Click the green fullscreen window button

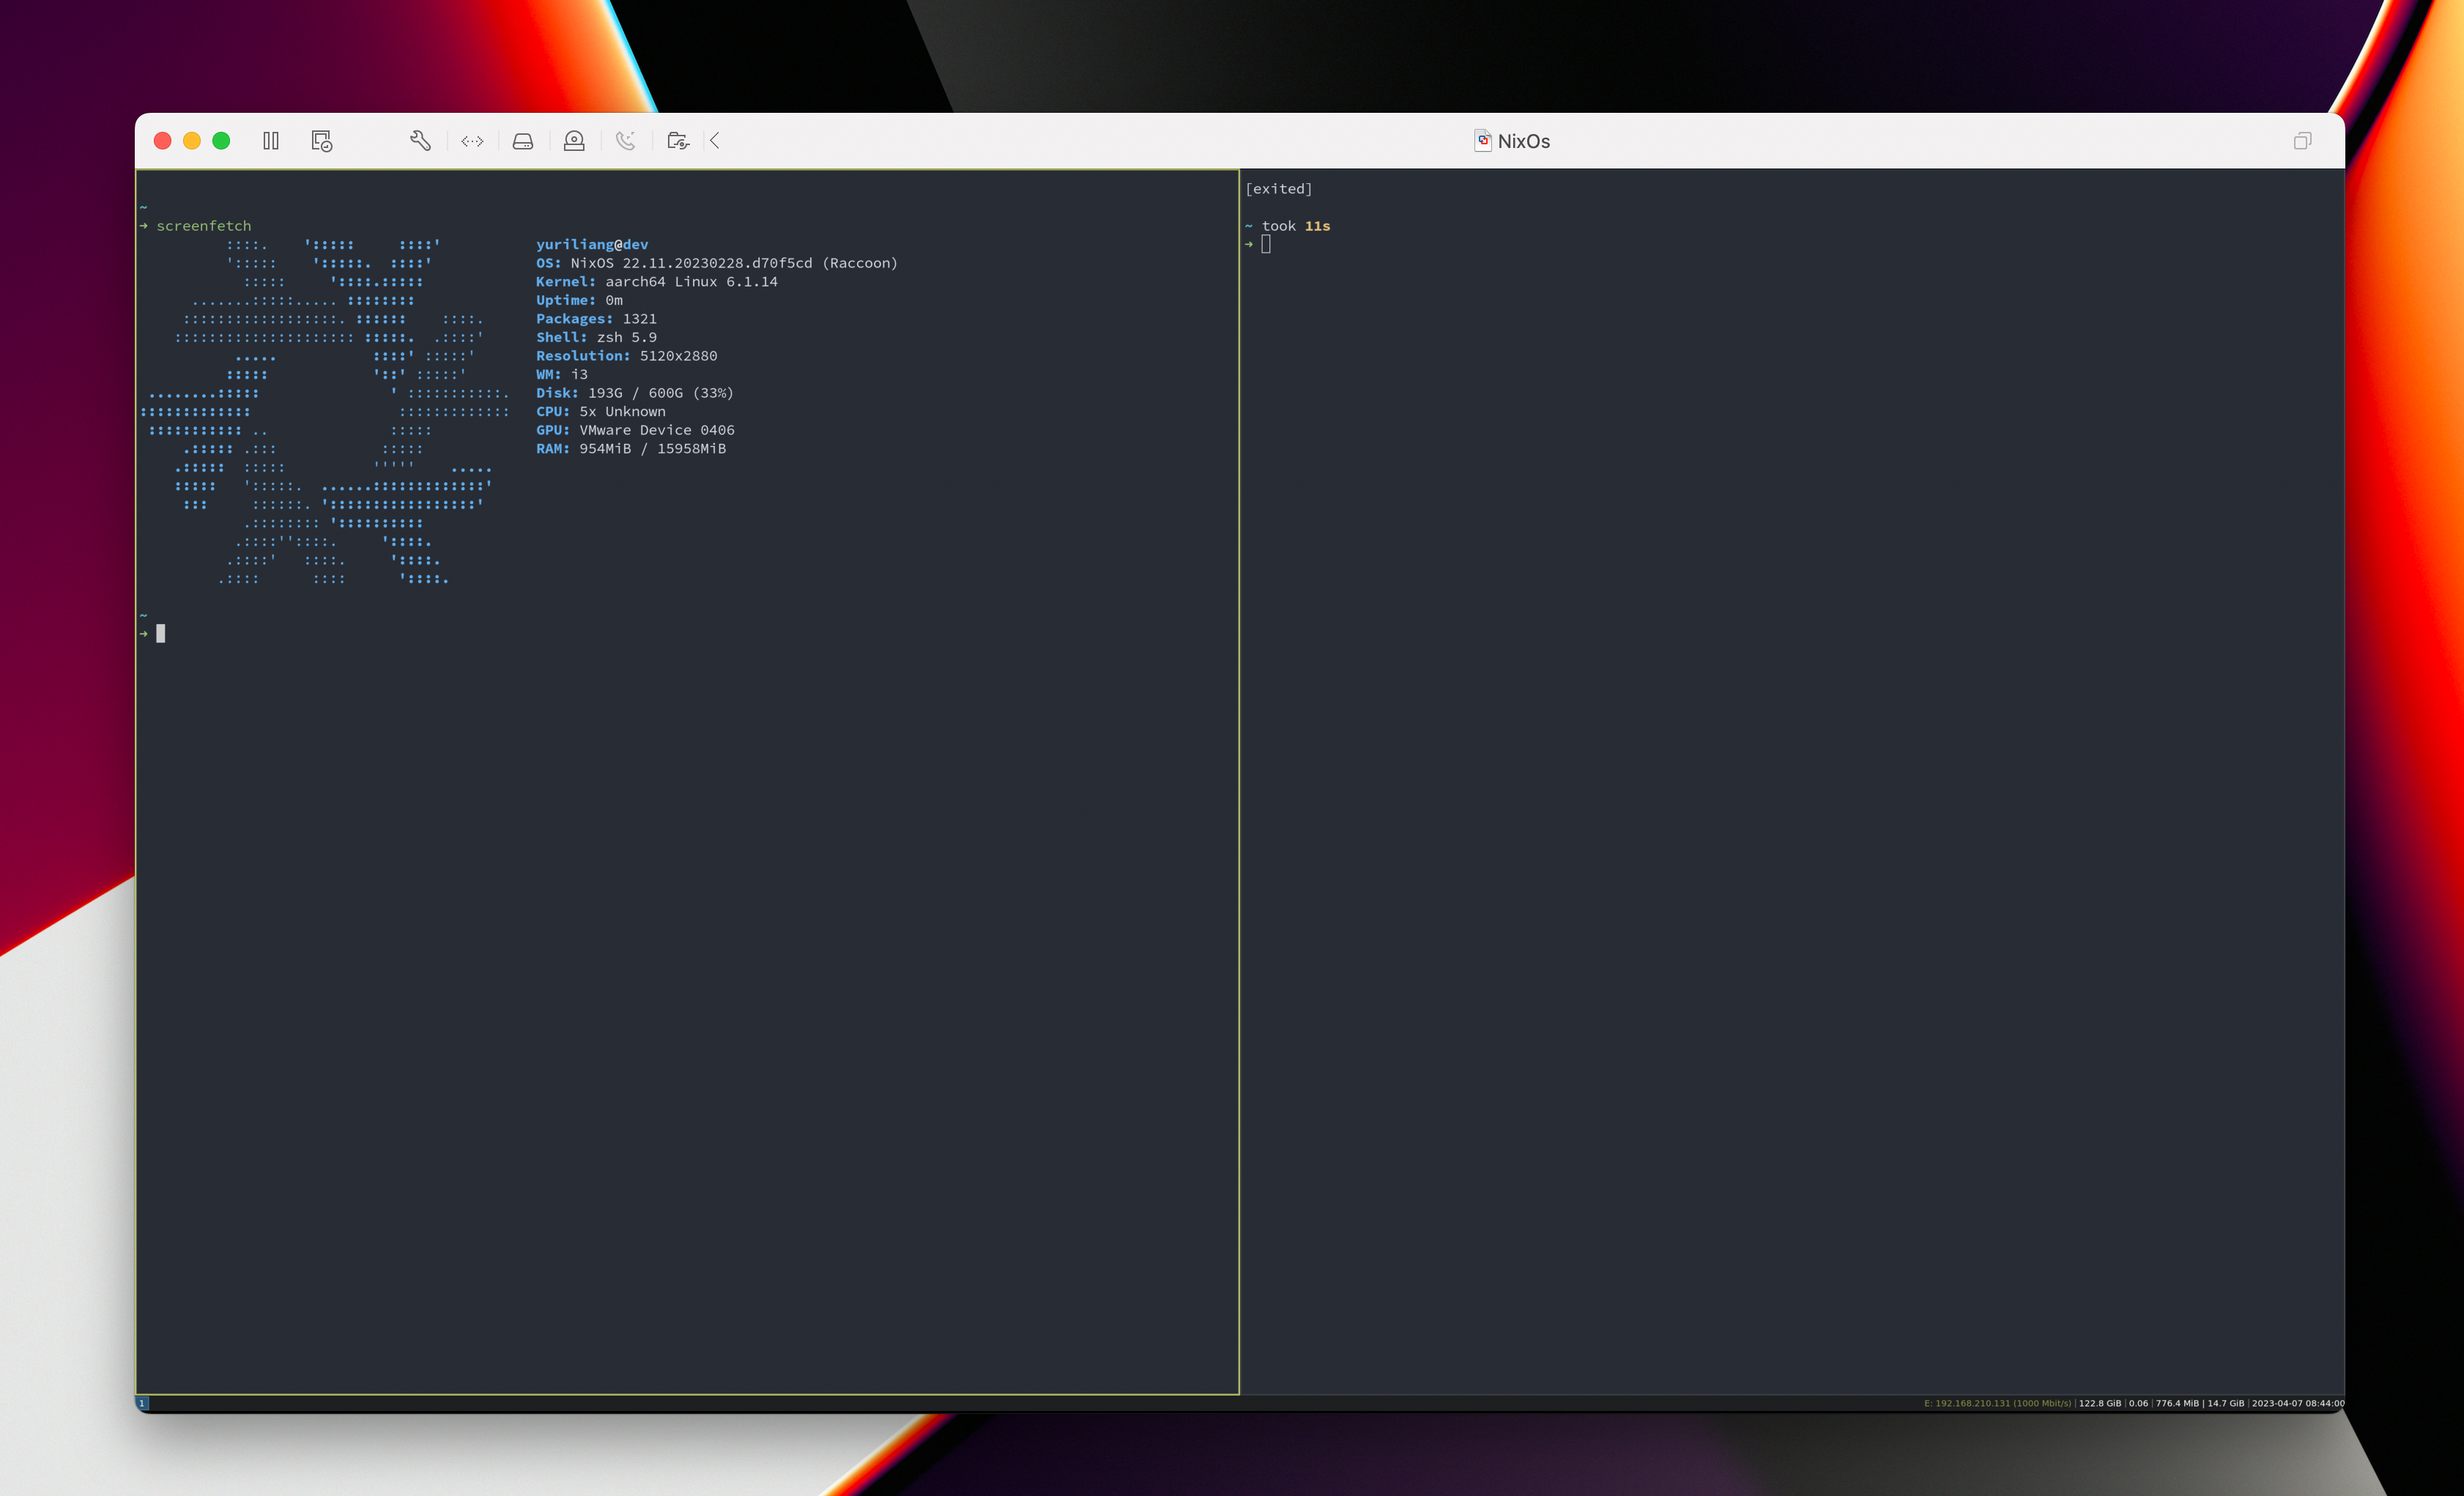coord(221,141)
